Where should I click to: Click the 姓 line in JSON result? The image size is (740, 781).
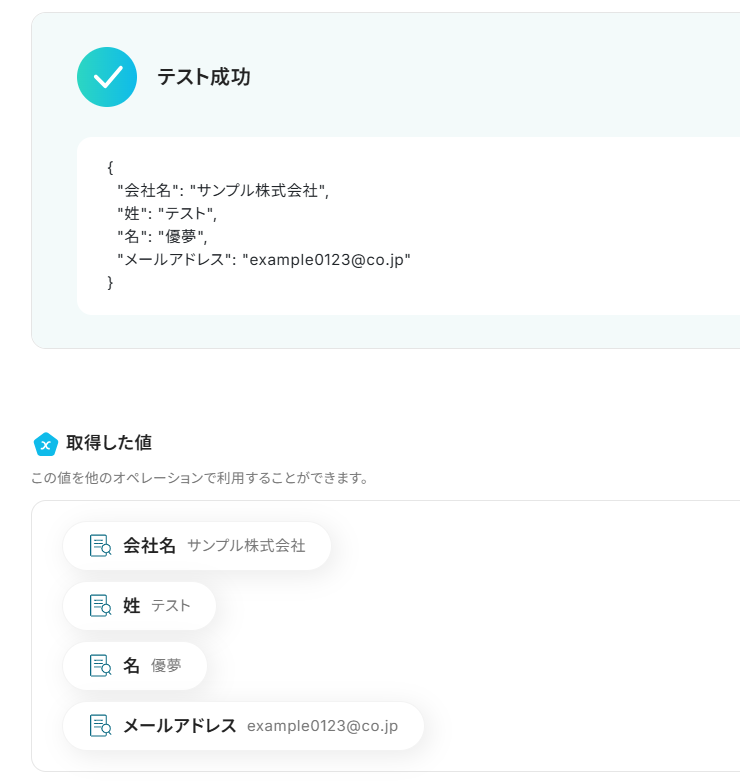tap(166, 213)
